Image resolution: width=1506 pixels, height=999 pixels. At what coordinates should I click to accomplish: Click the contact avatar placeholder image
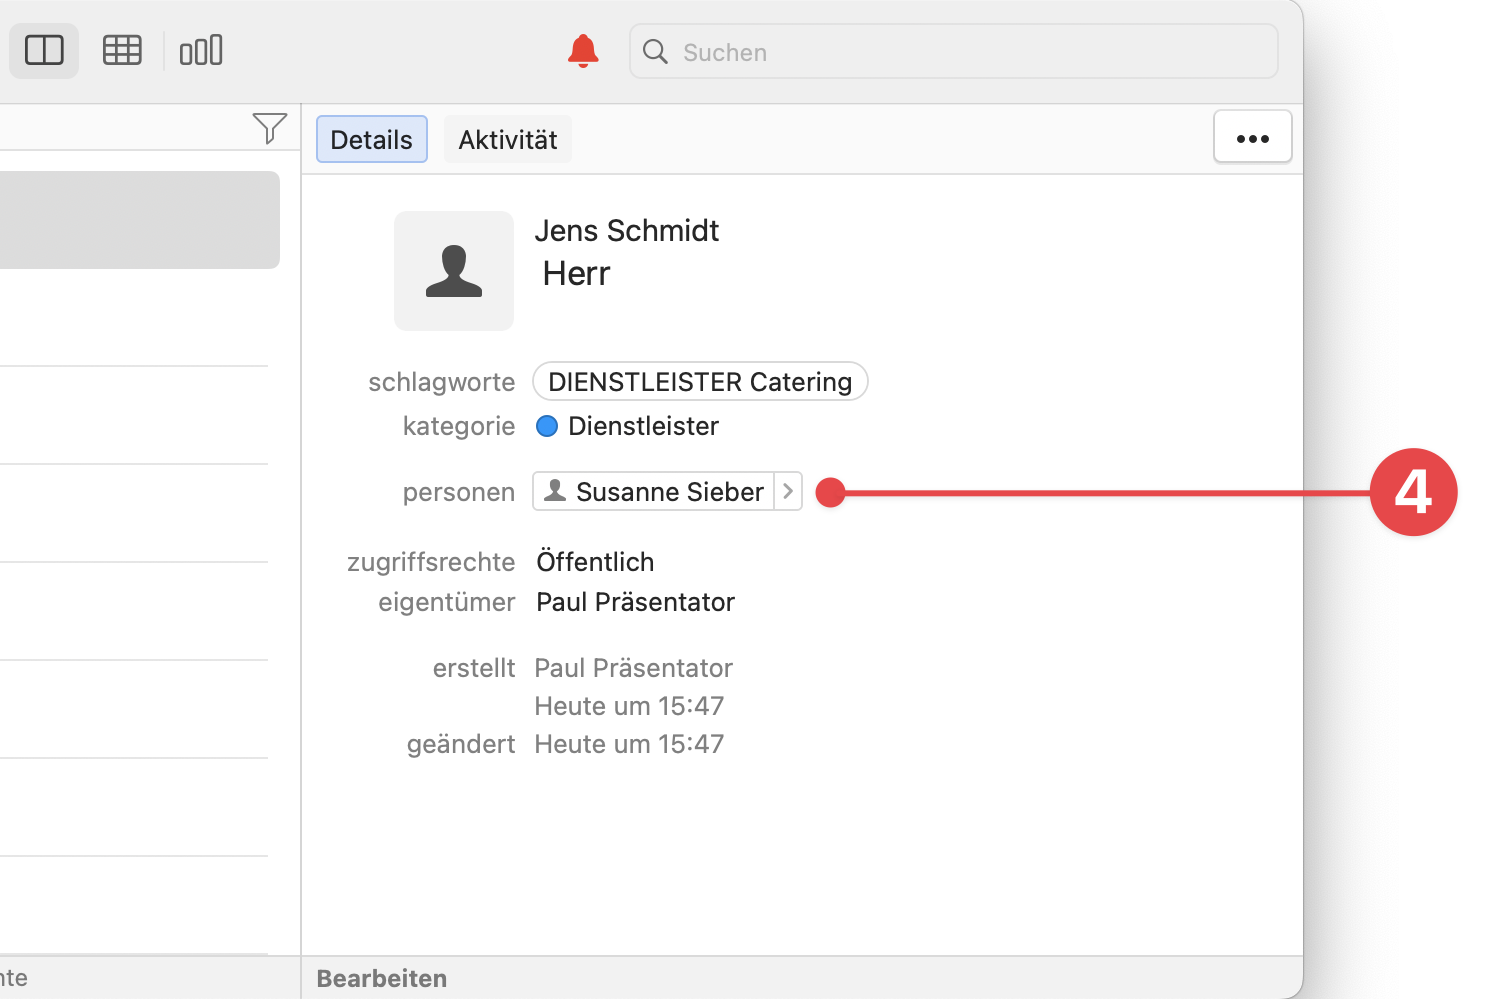tap(454, 271)
